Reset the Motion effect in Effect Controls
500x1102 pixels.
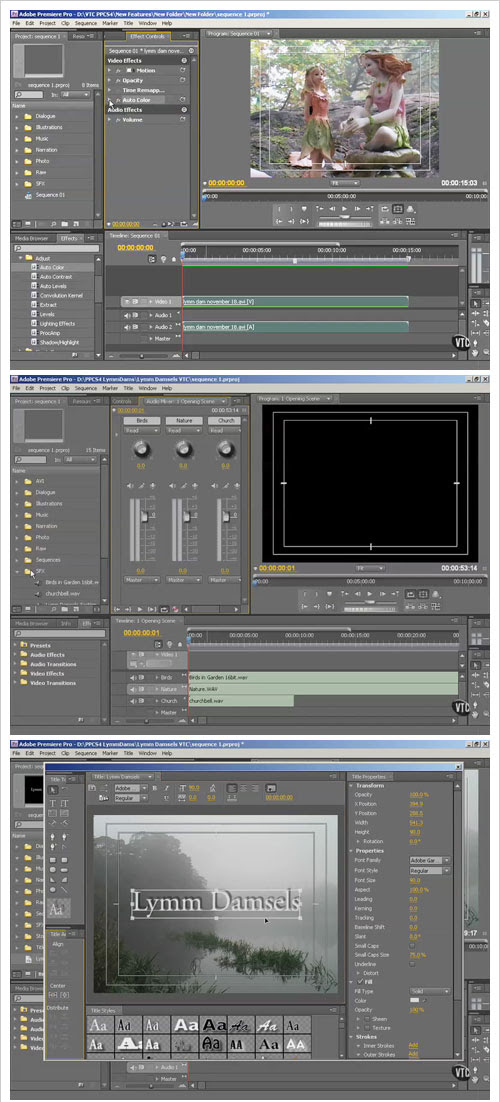click(x=183, y=70)
